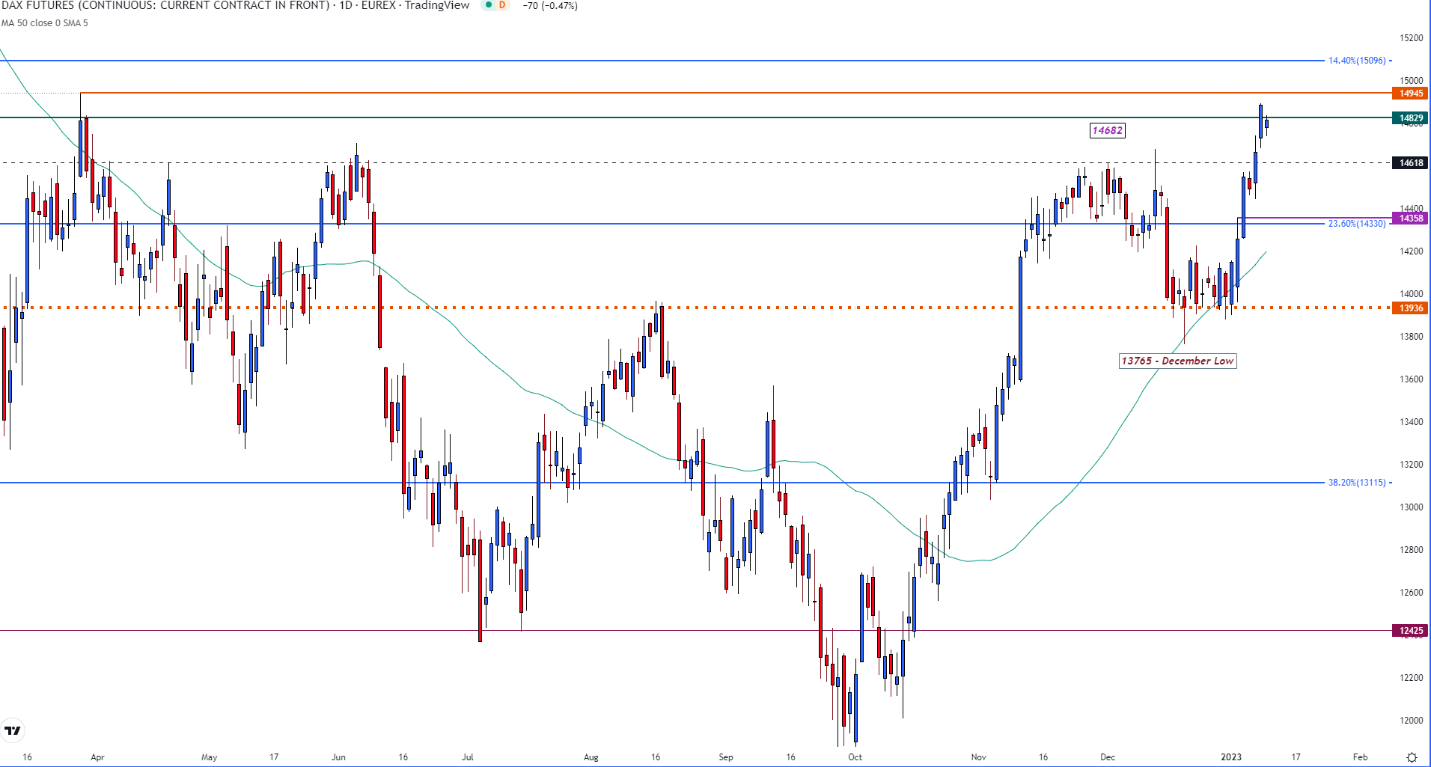Image resolution: width=1431 pixels, height=767 pixels.
Task: Click 2023 on the time axis
Action: tap(1232, 757)
